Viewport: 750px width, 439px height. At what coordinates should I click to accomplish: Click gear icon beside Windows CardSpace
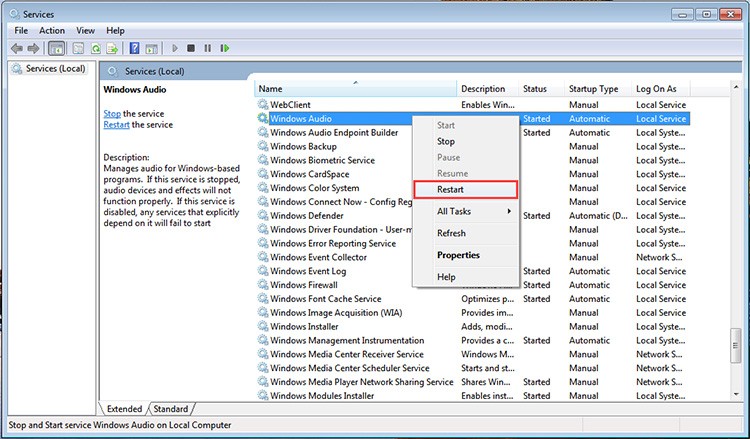(263, 174)
